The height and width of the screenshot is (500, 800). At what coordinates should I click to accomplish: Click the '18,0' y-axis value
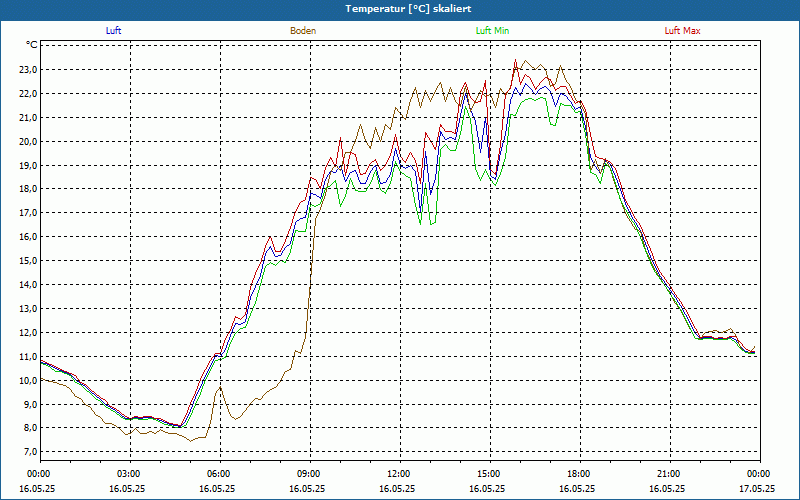click(28, 189)
